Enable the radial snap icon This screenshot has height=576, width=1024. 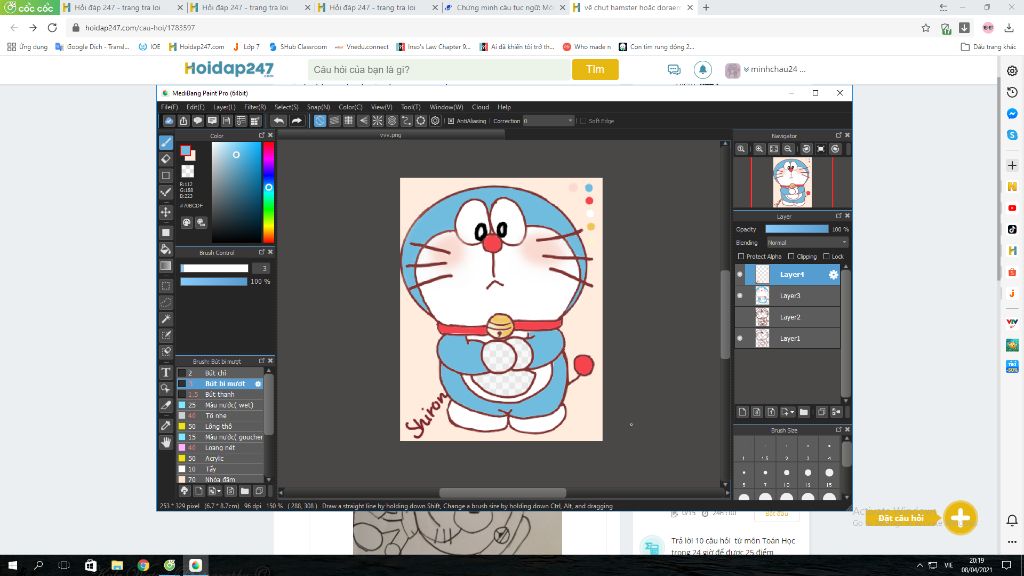tap(377, 121)
